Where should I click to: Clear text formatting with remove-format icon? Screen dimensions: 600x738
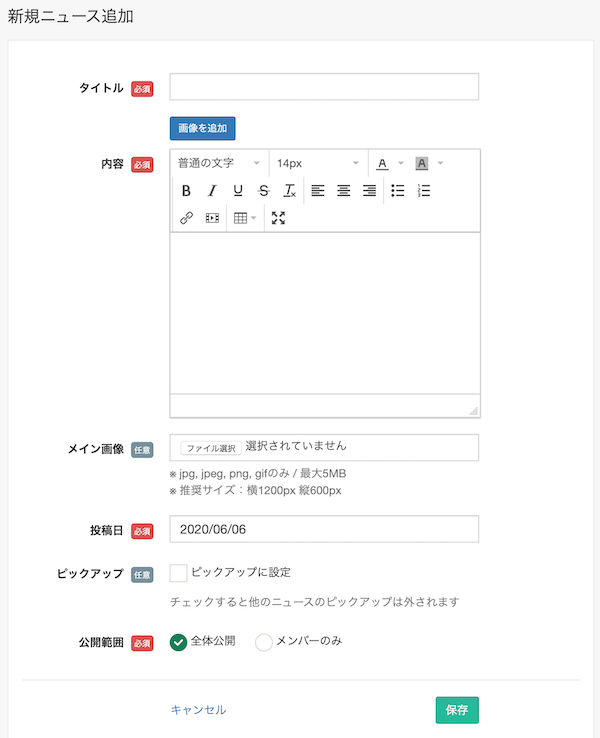(x=290, y=191)
